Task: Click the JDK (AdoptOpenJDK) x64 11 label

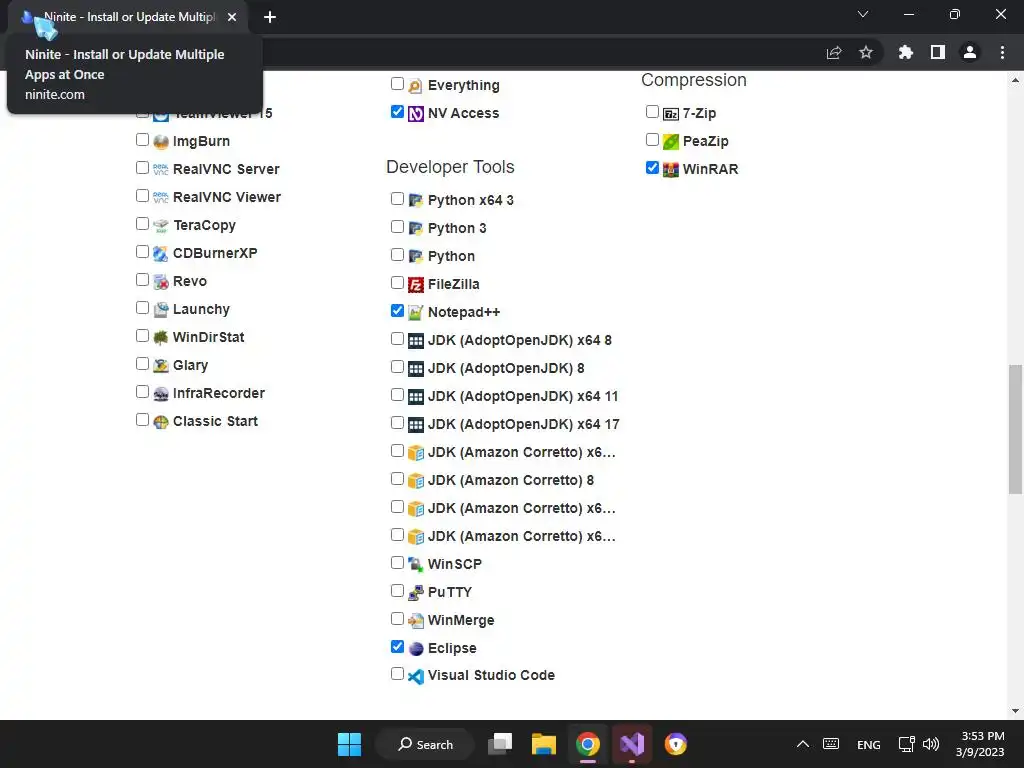Action: (x=522, y=396)
